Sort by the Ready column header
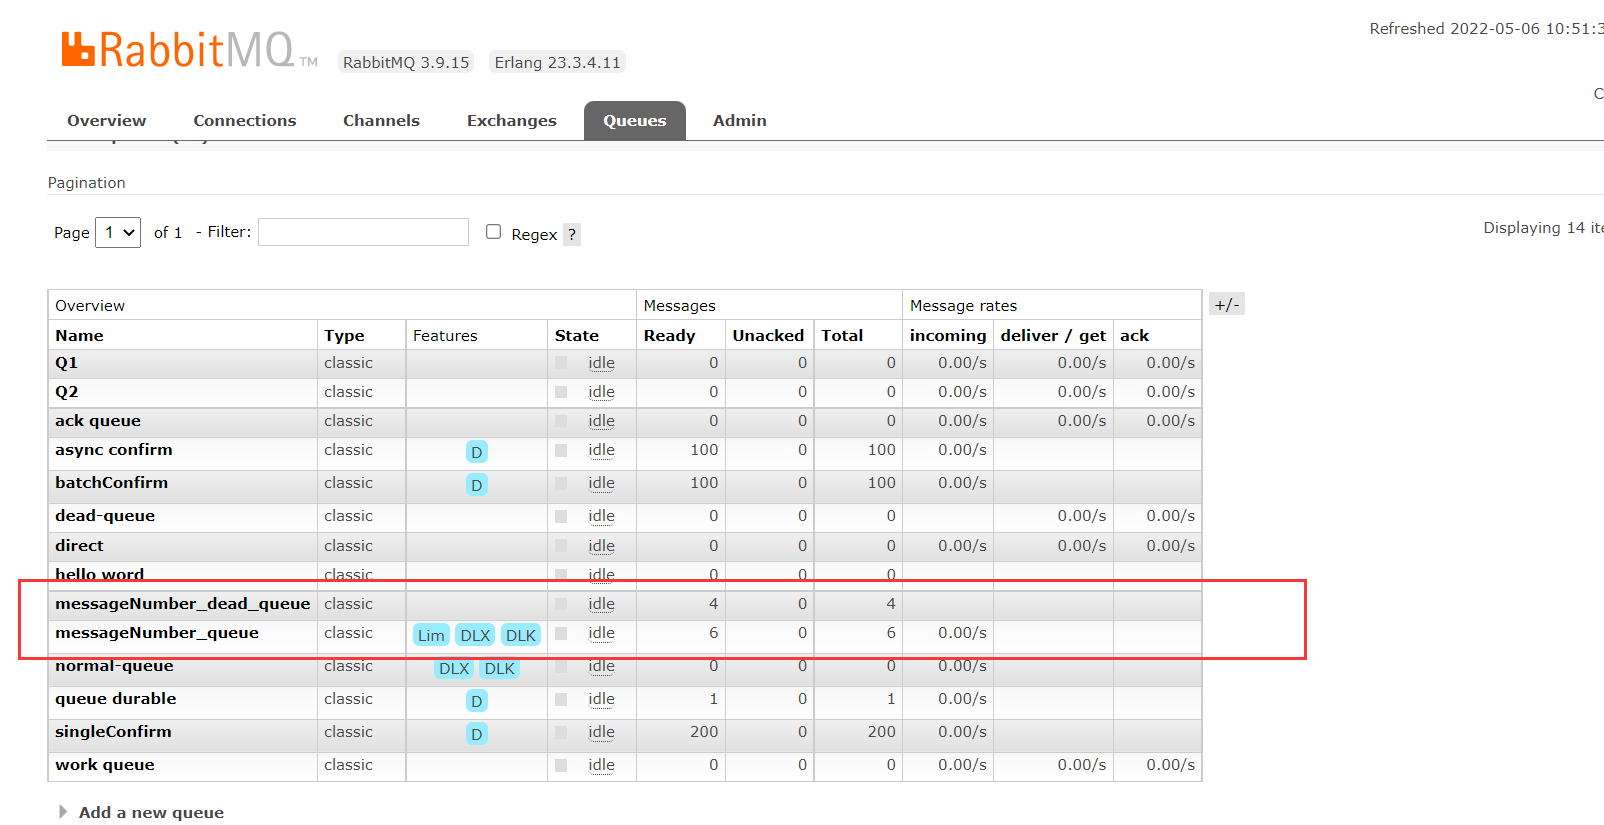 pyautogui.click(x=669, y=336)
